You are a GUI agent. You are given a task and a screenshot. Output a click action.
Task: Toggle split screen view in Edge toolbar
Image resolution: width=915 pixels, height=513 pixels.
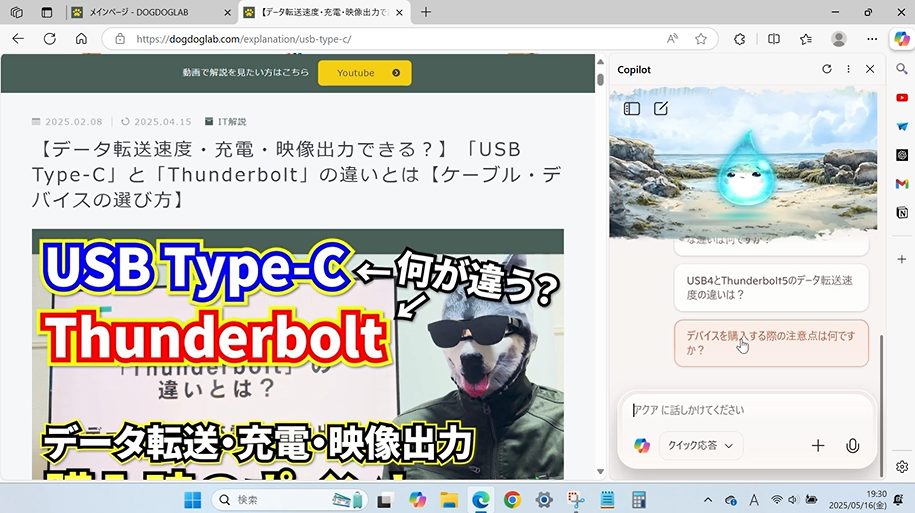pos(773,39)
